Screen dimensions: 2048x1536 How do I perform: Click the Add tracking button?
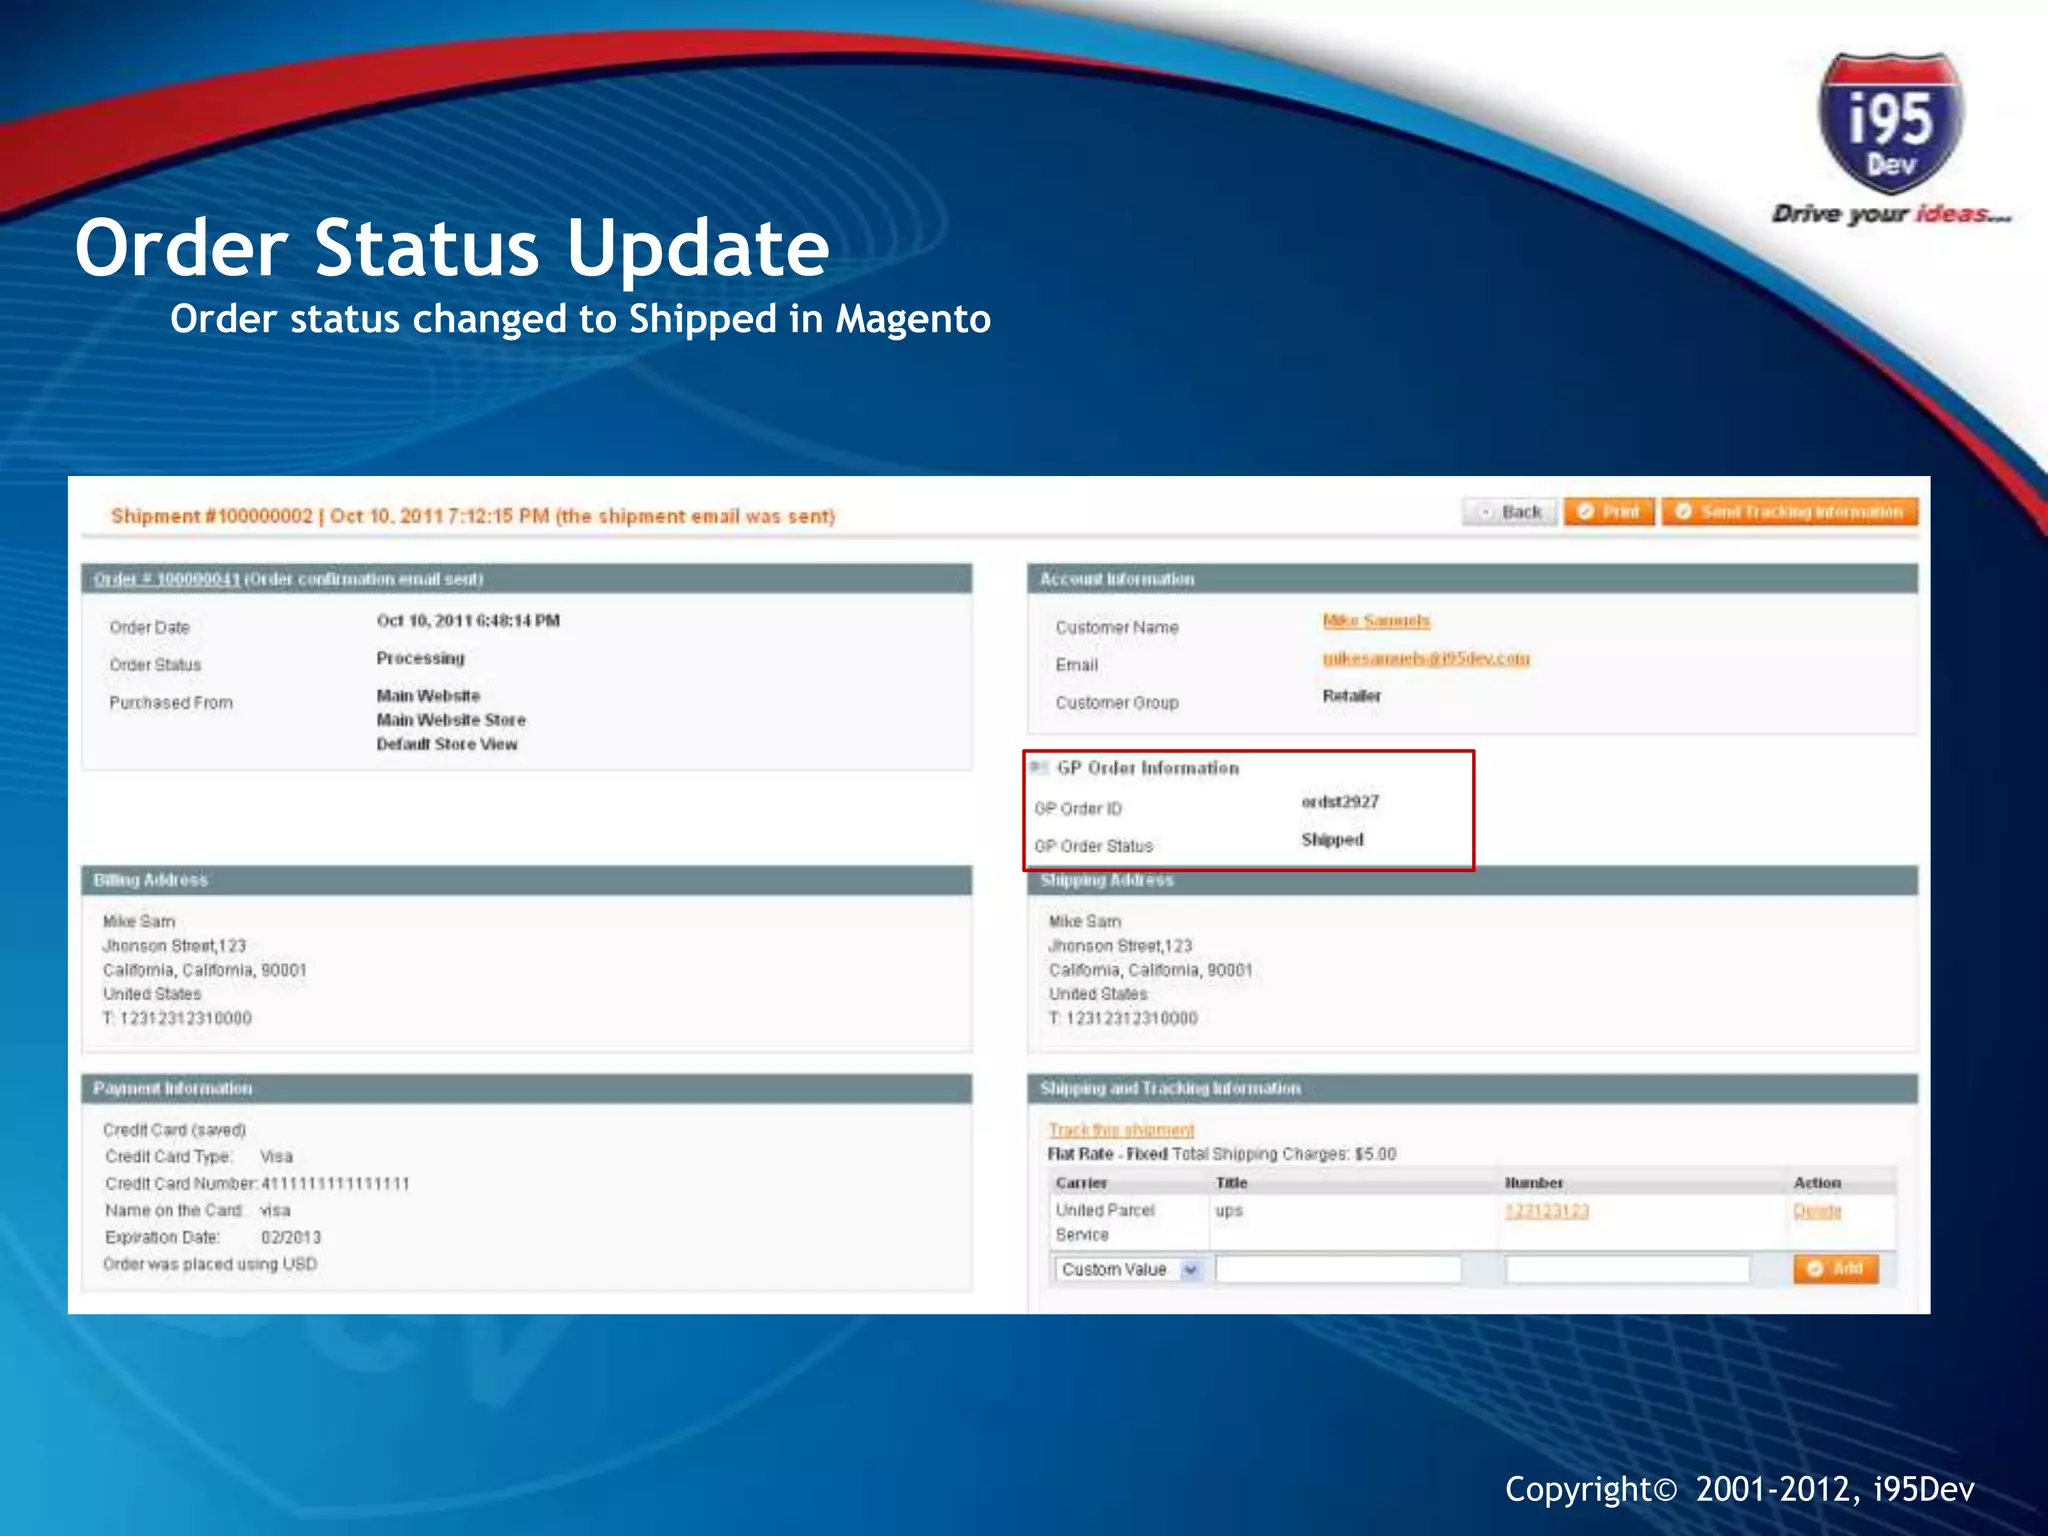click(1835, 1268)
